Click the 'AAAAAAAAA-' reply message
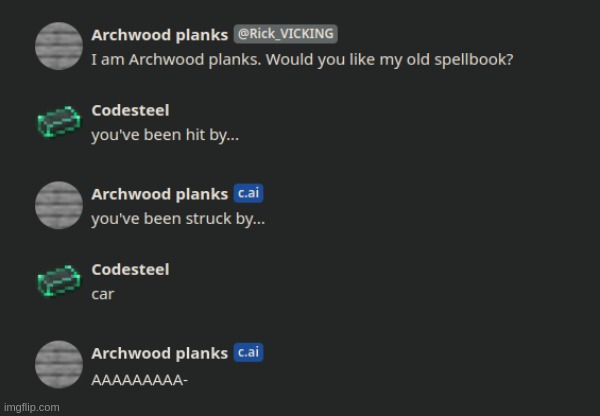The image size is (600, 416). 139,380
